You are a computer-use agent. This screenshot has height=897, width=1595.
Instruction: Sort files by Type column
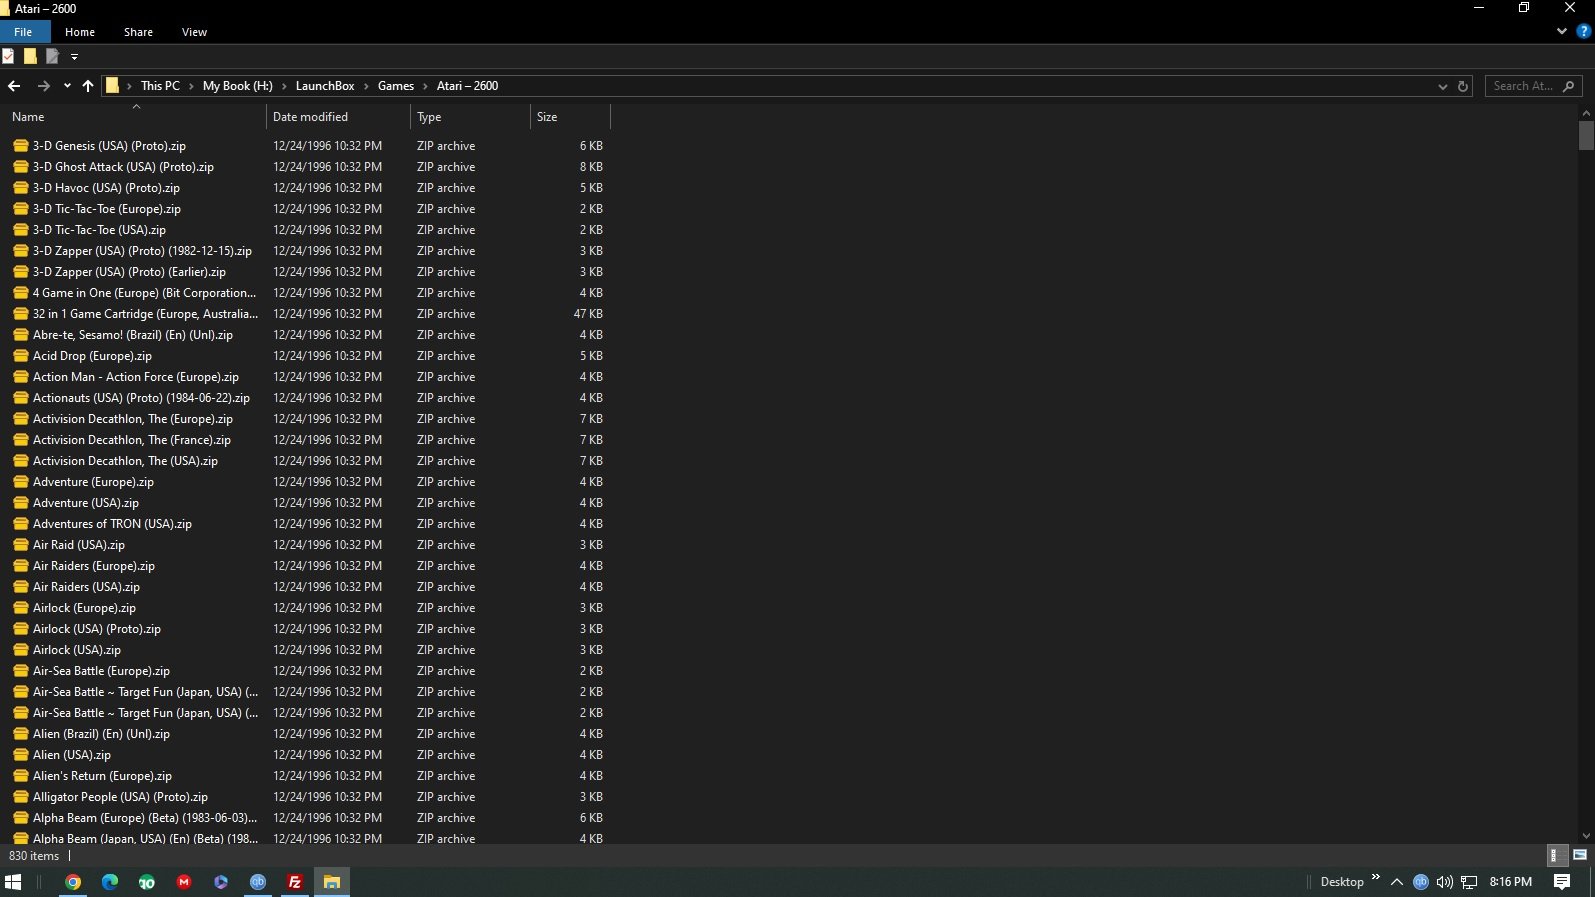pos(471,117)
